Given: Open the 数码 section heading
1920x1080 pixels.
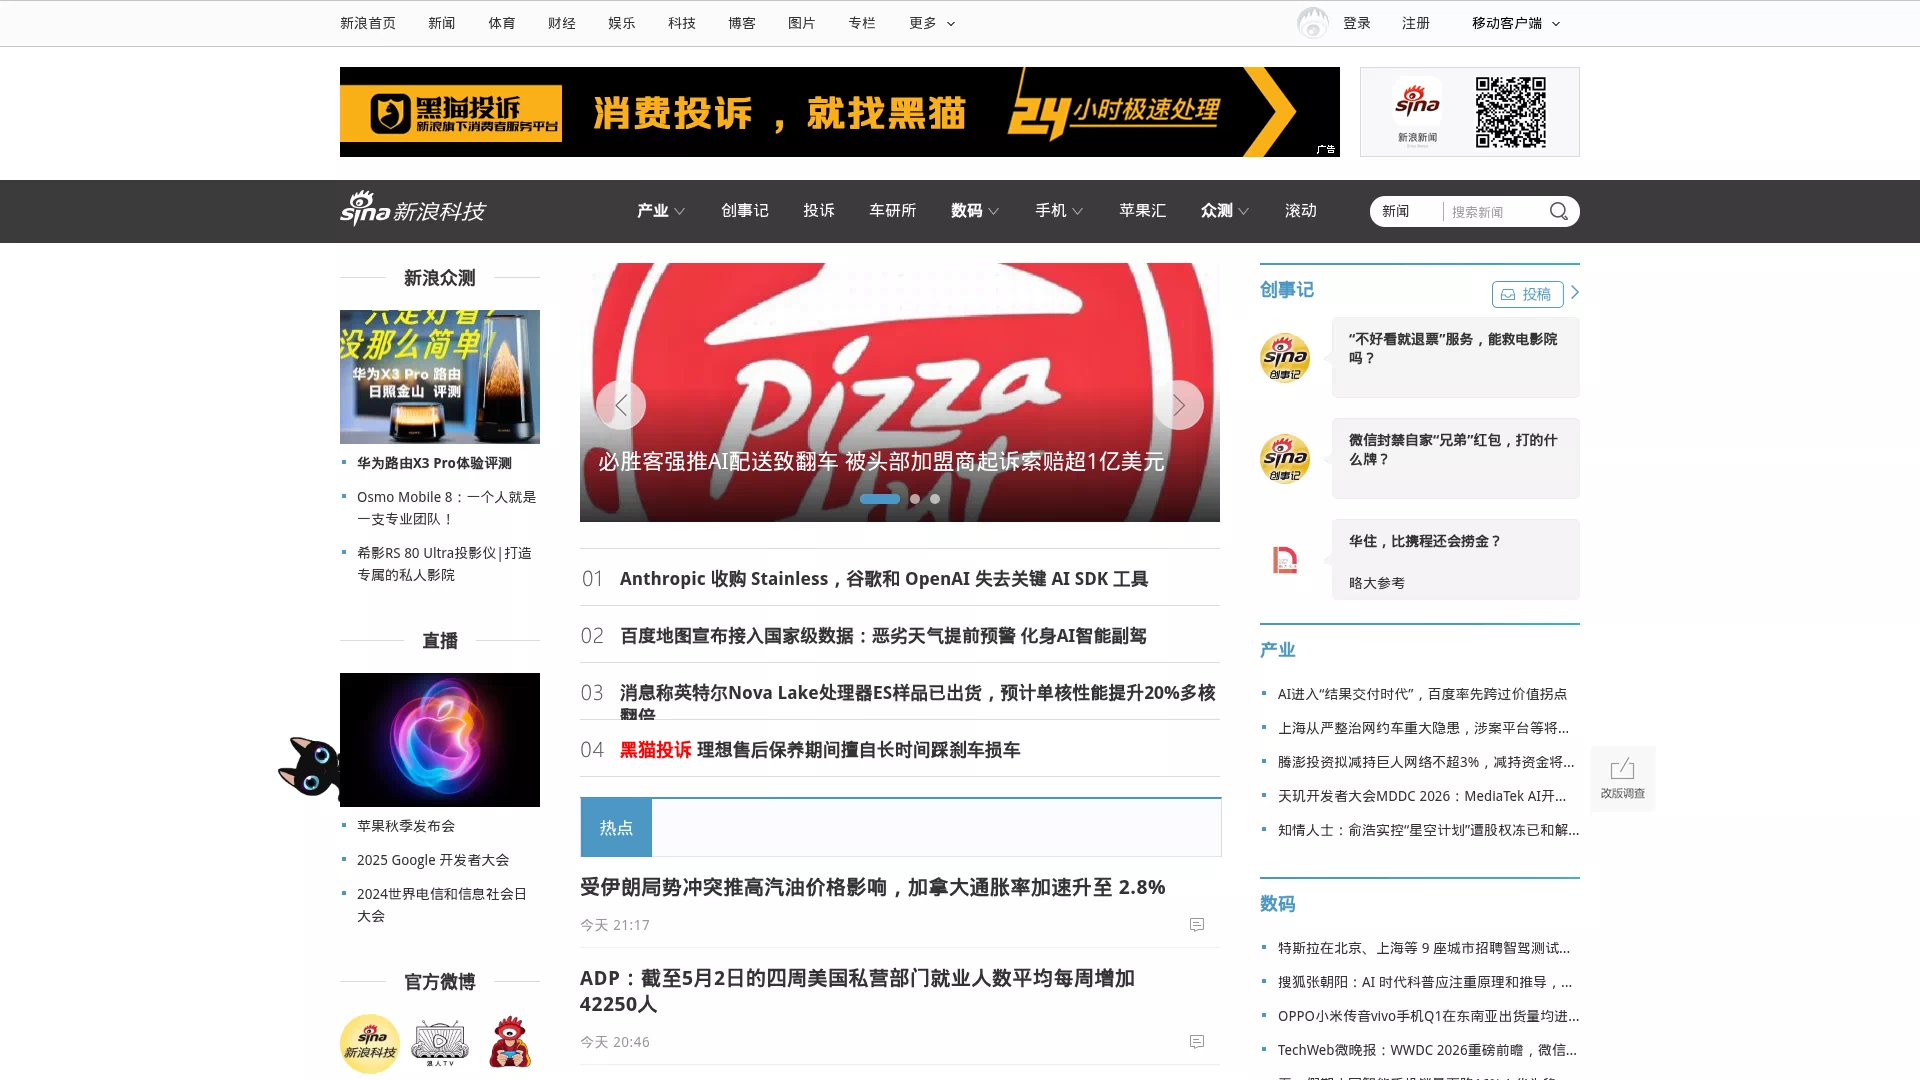Looking at the screenshot, I should click(1278, 904).
